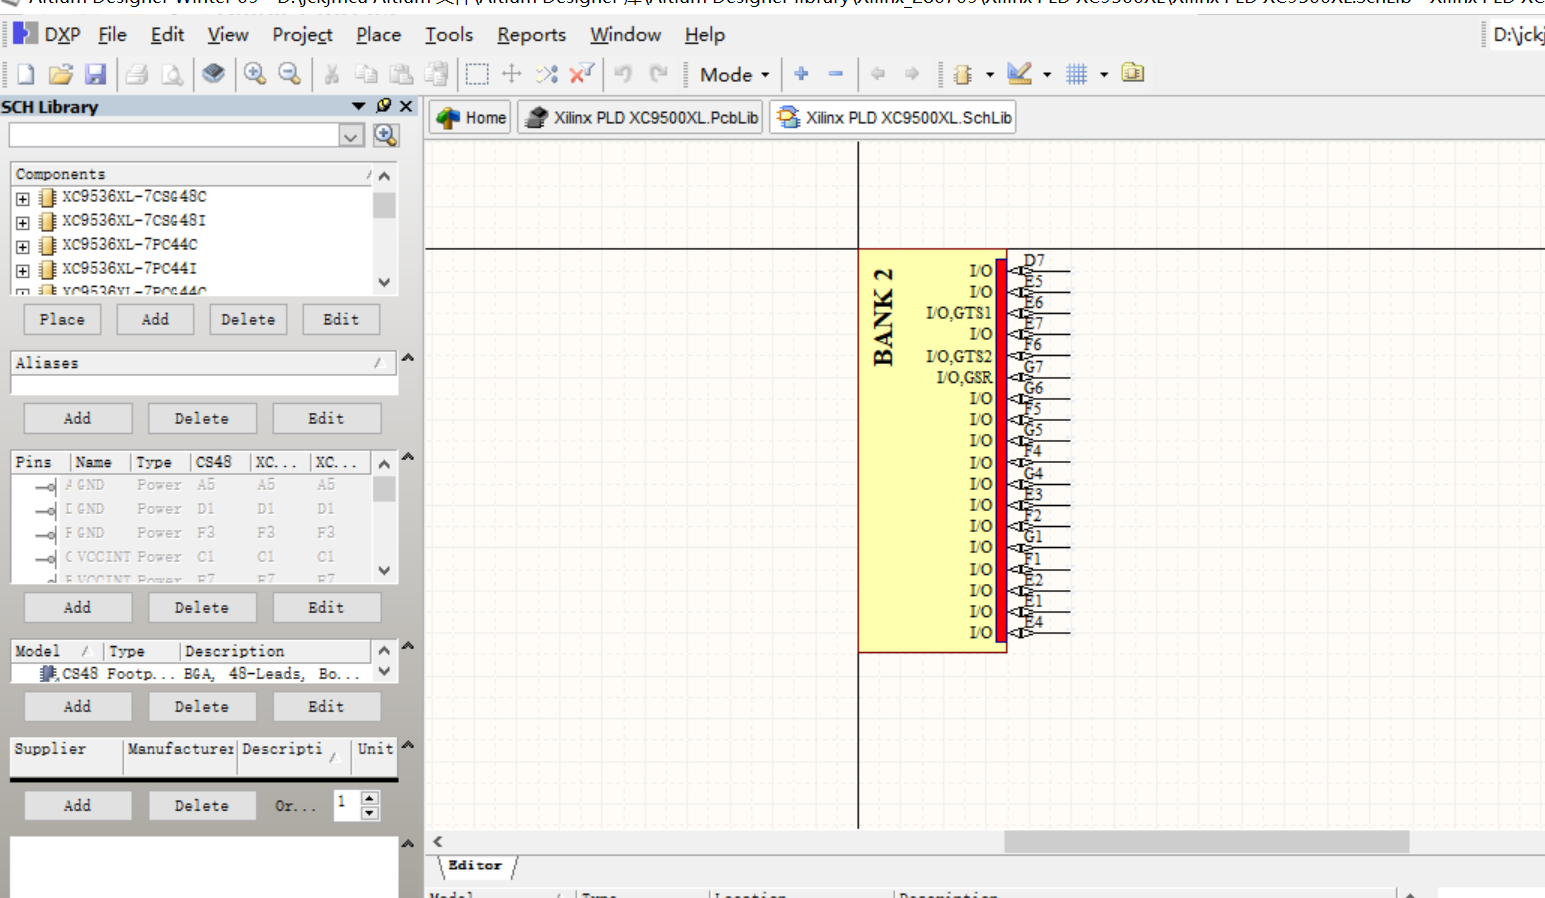The width and height of the screenshot is (1545, 898).
Task: Switch to Xilinx PLD XC9500XL.PcbLib tab
Action: point(641,118)
